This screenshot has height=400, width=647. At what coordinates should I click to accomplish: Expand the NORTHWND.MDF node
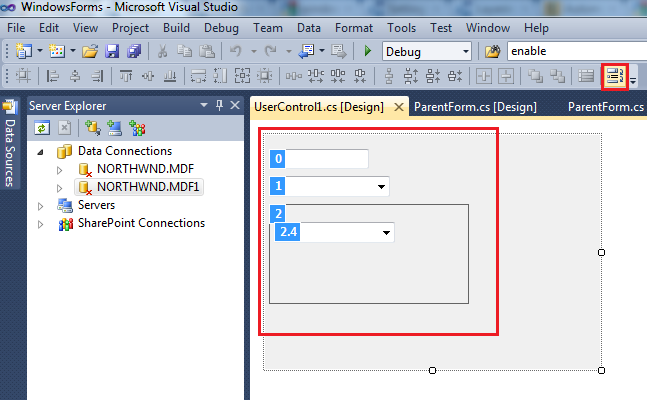click(59, 170)
